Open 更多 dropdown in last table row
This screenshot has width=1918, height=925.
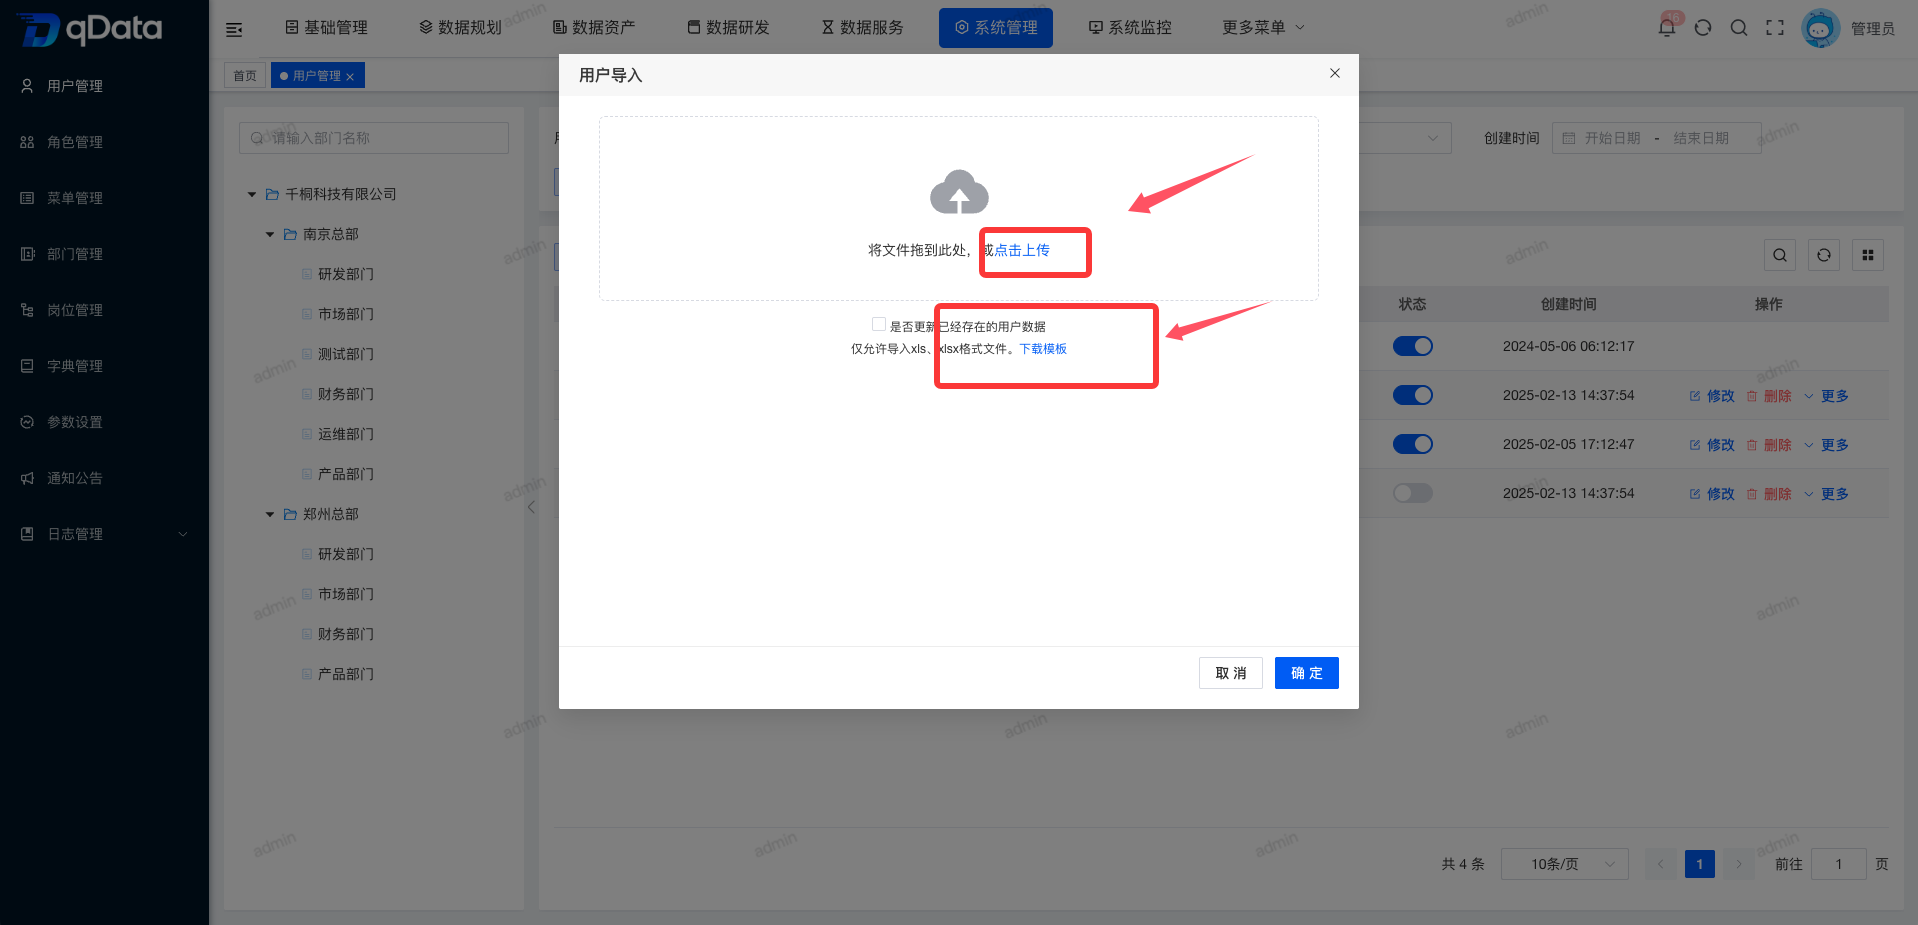coord(1826,493)
